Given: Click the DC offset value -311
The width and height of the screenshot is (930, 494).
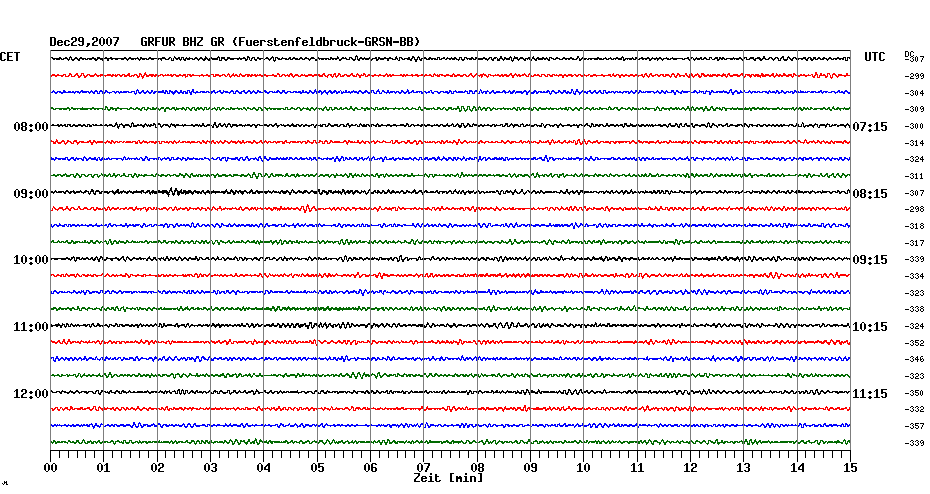Looking at the screenshot, I should pos(915,177).
